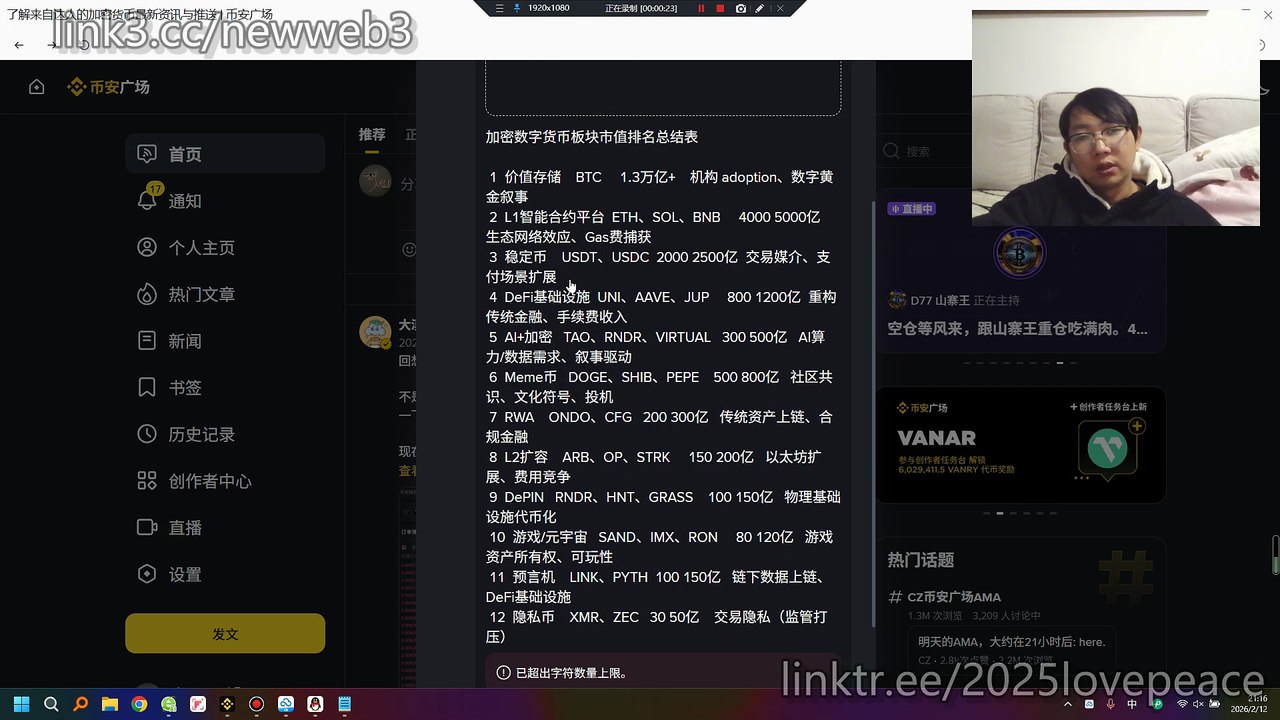The image size is (1280, 720).
Task: Close the recording toolbar
Action: click(780, 8)
